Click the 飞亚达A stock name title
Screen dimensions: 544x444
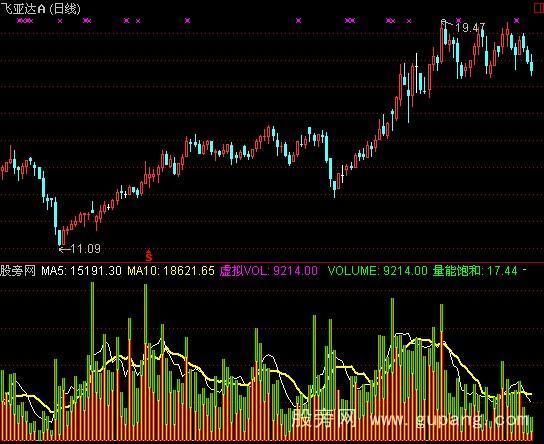pyautogui.click(x=23, y=8)
